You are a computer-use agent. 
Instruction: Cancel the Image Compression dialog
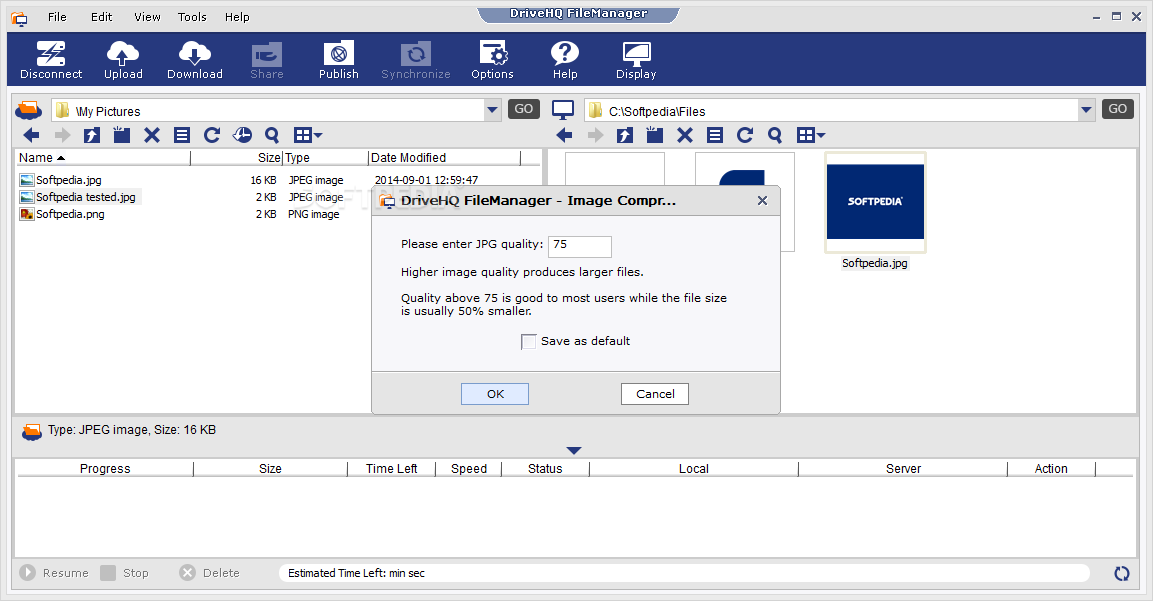tap(654, 394)
